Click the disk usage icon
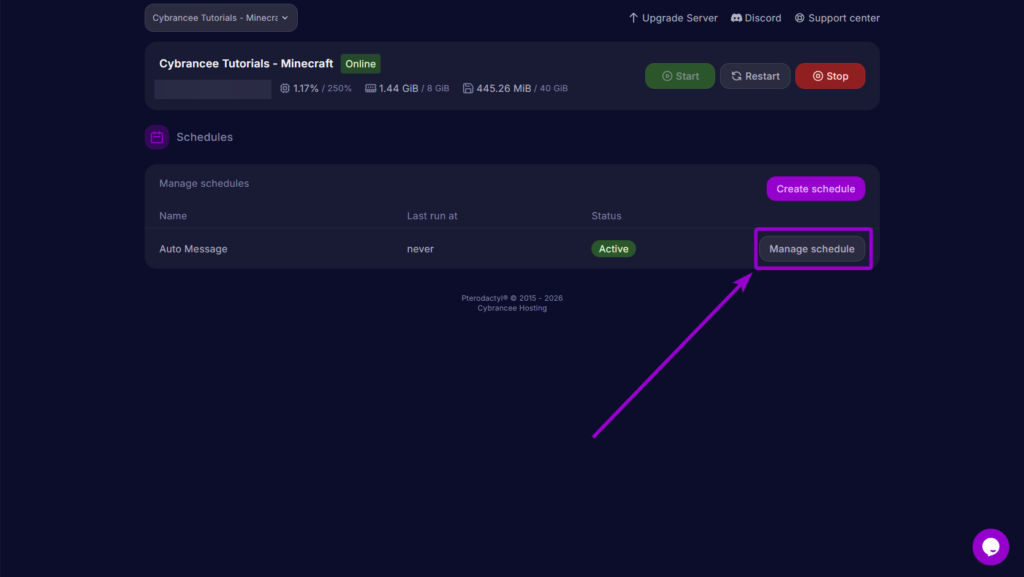Image resolution: width=1024 pixels, height=577 pixels. [467, 88]
